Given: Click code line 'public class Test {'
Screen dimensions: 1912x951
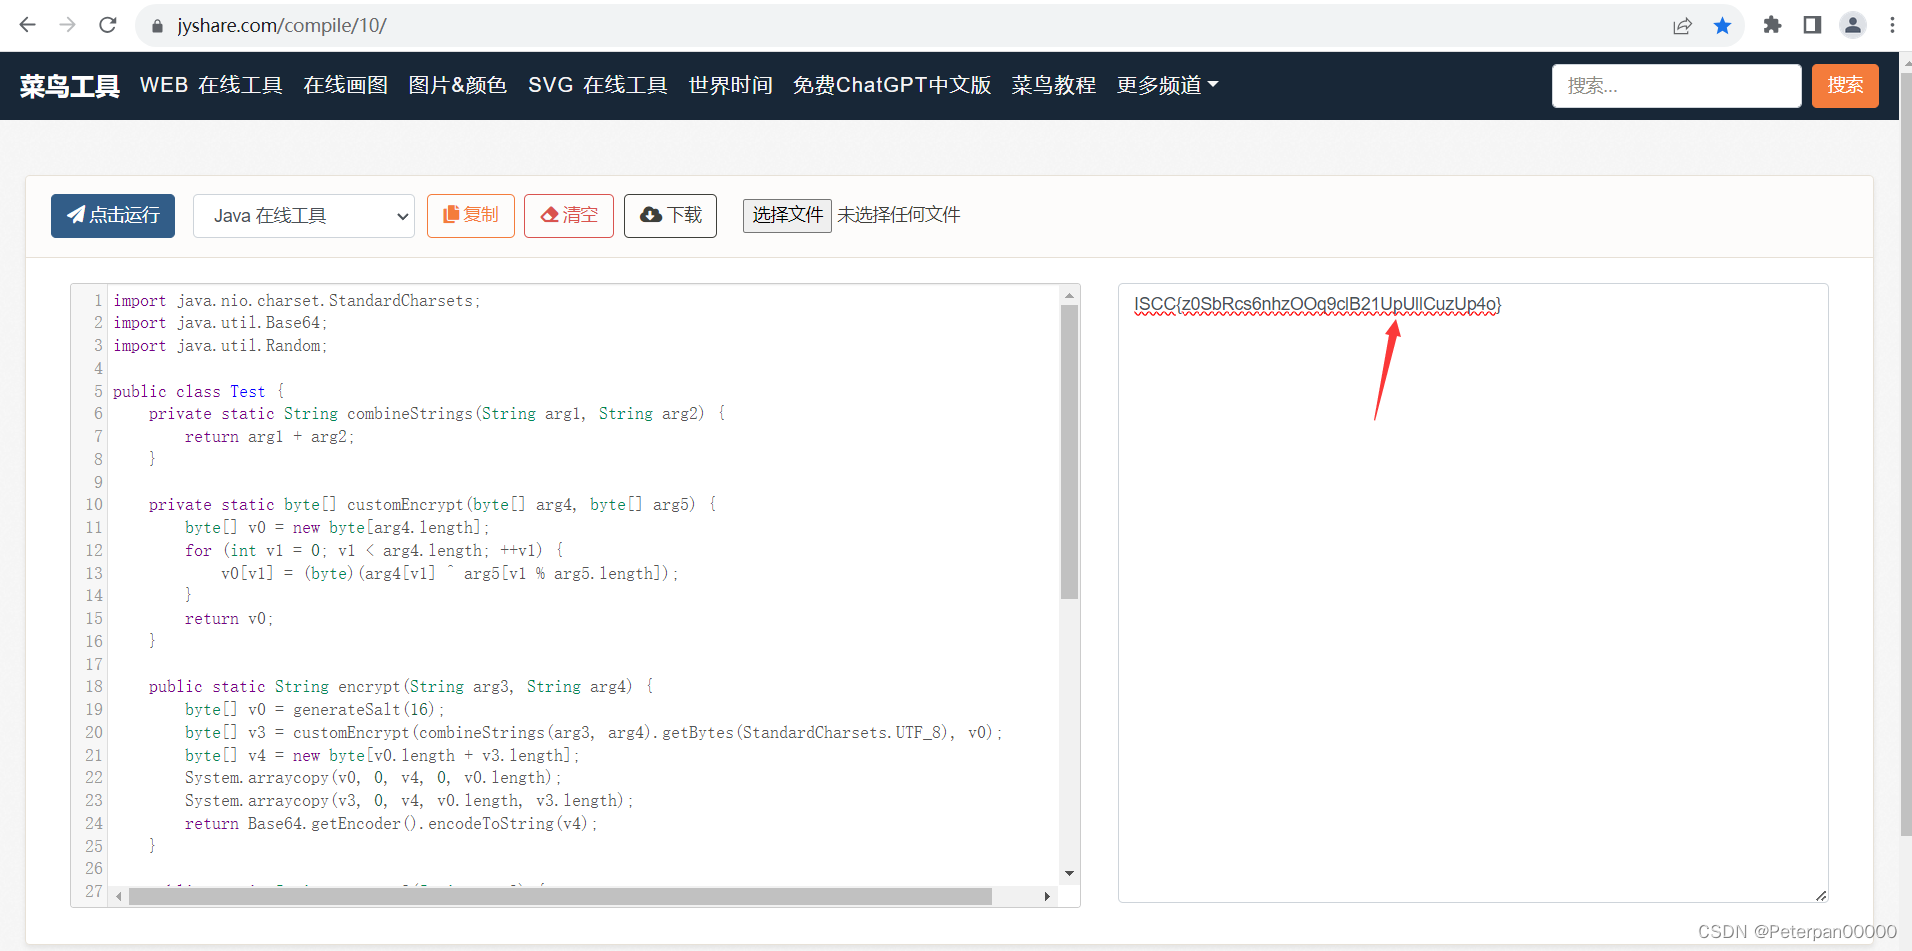Looking at the screenshot, I should tap(198, 391).
